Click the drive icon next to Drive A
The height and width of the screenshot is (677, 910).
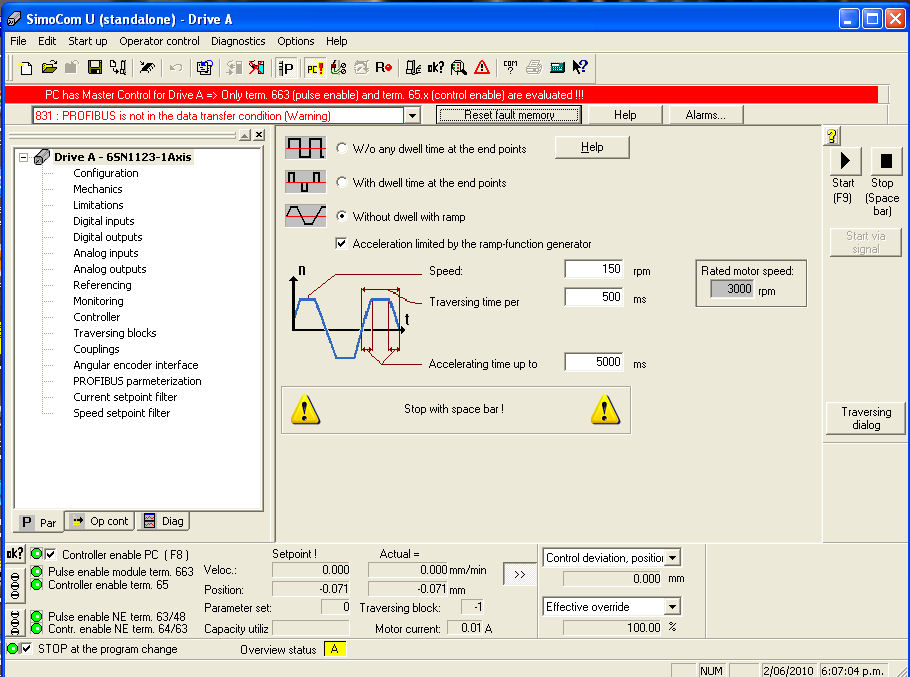[x=41, y=157]
